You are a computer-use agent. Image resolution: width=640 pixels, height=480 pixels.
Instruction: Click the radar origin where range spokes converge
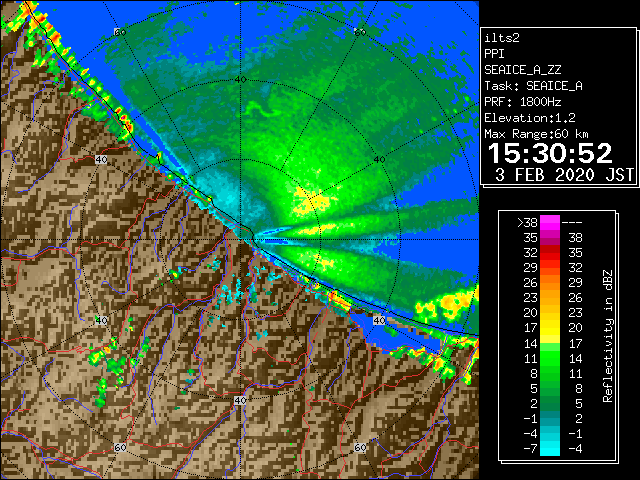[x=241, y=240]
